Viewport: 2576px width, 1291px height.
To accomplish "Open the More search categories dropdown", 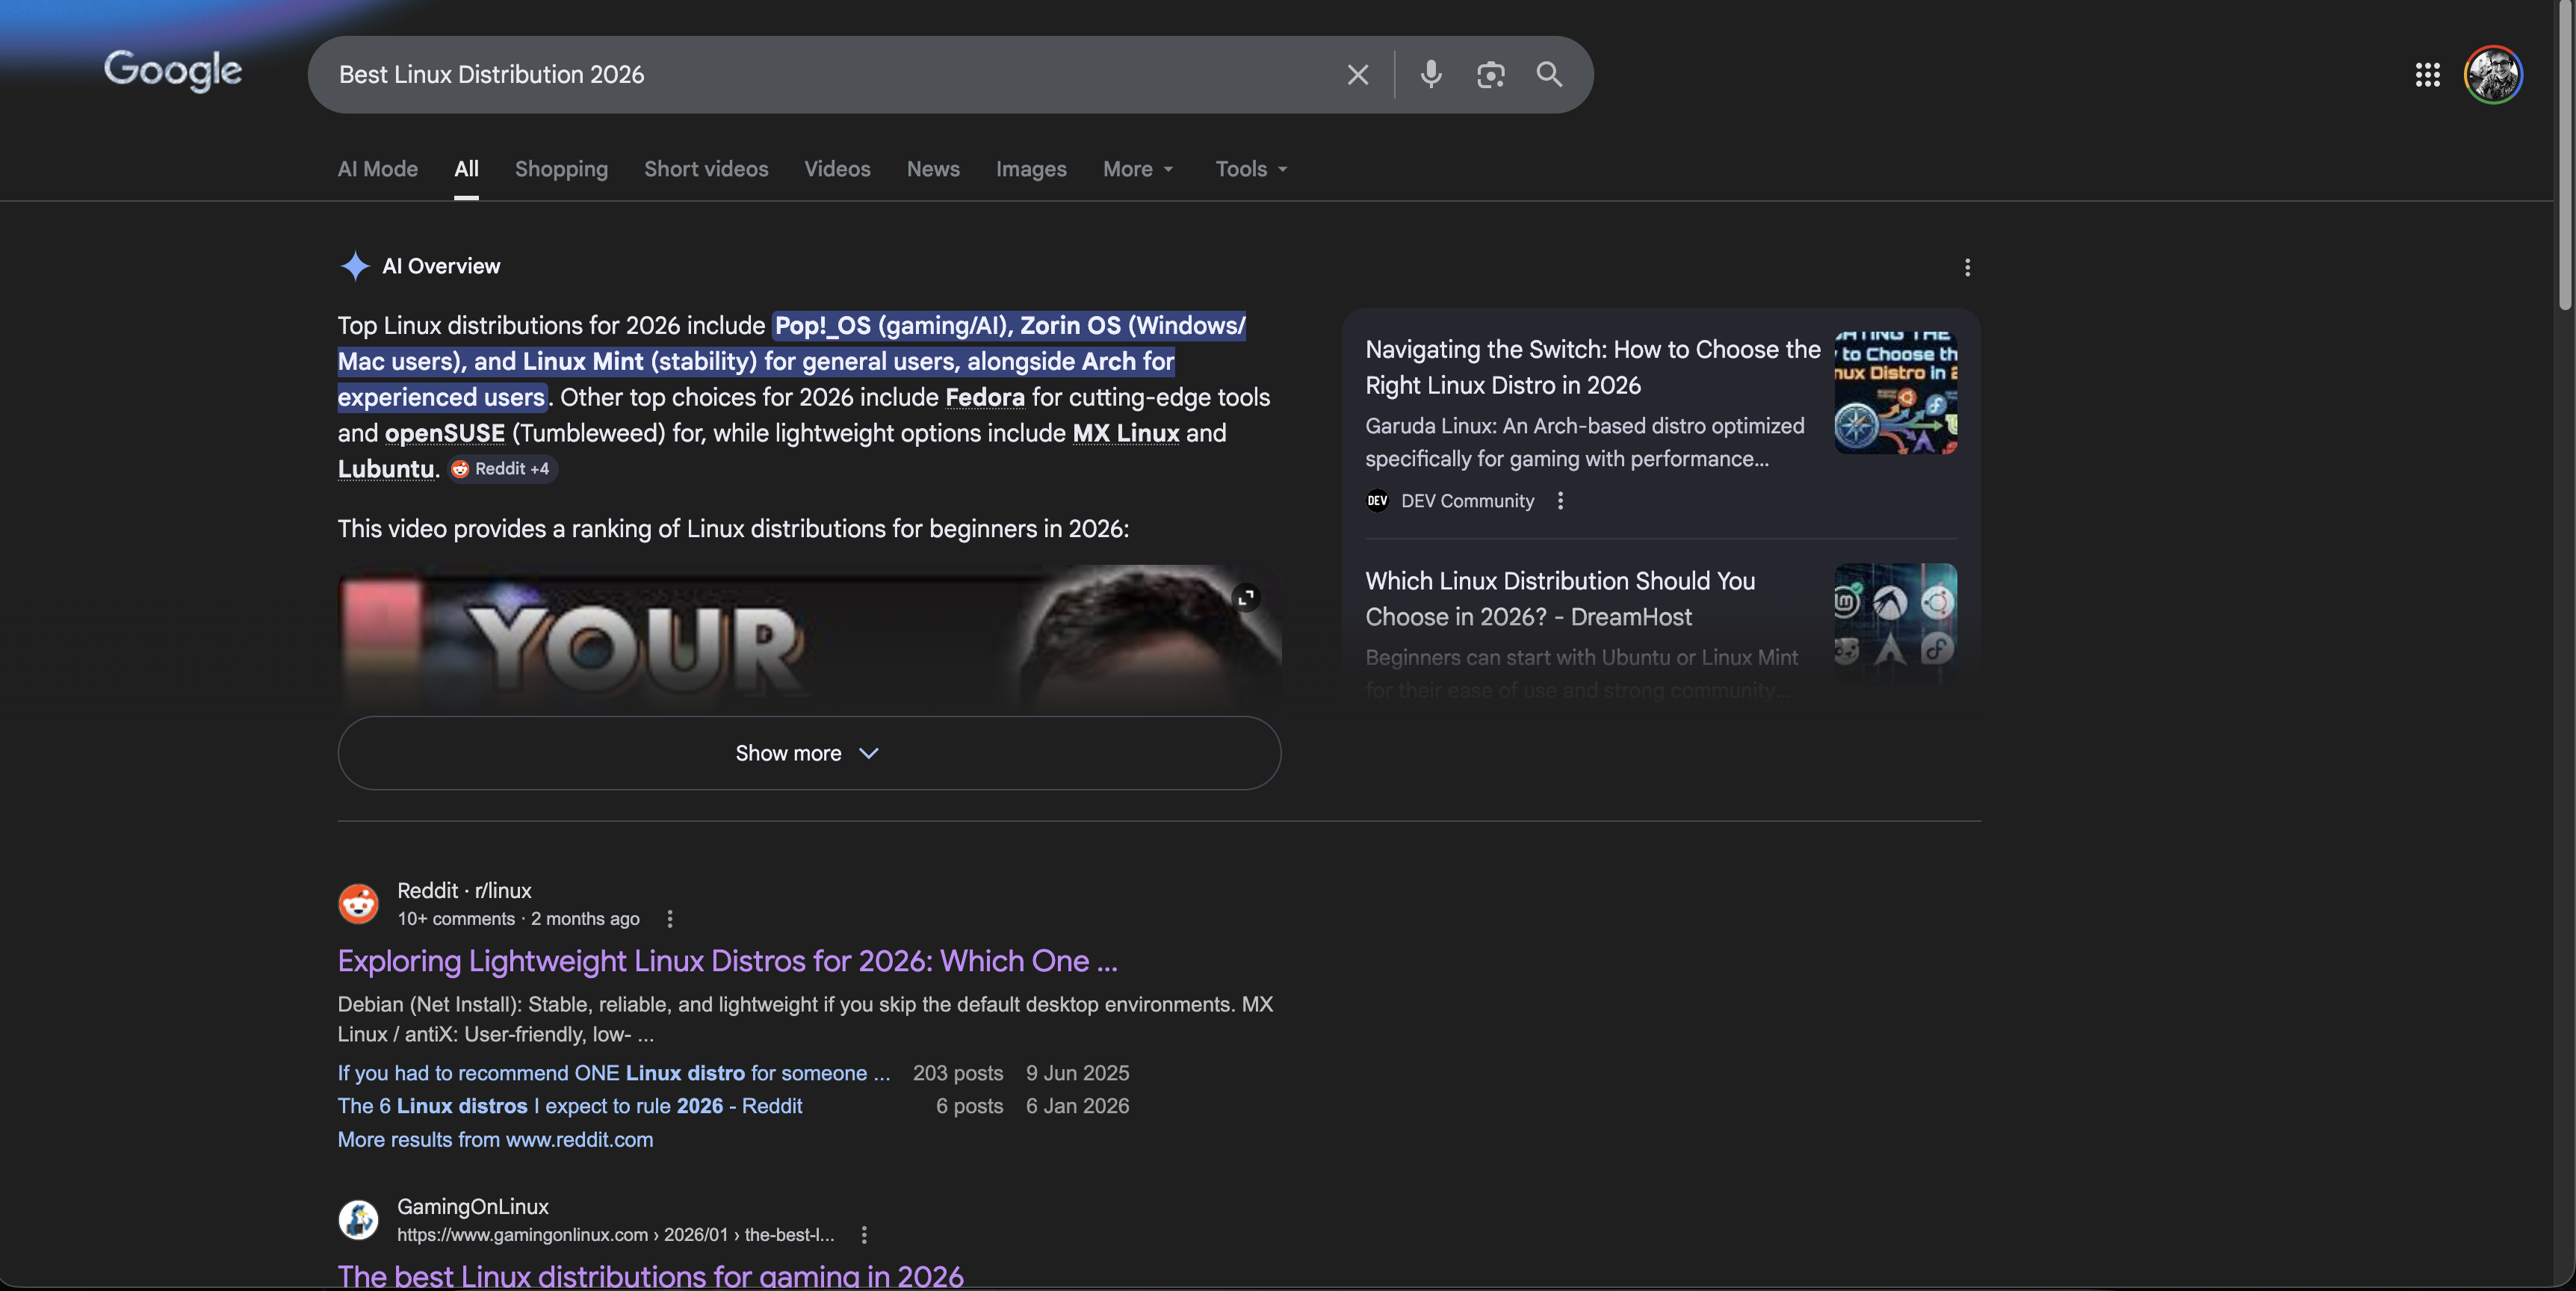I will coord(1137,169).
